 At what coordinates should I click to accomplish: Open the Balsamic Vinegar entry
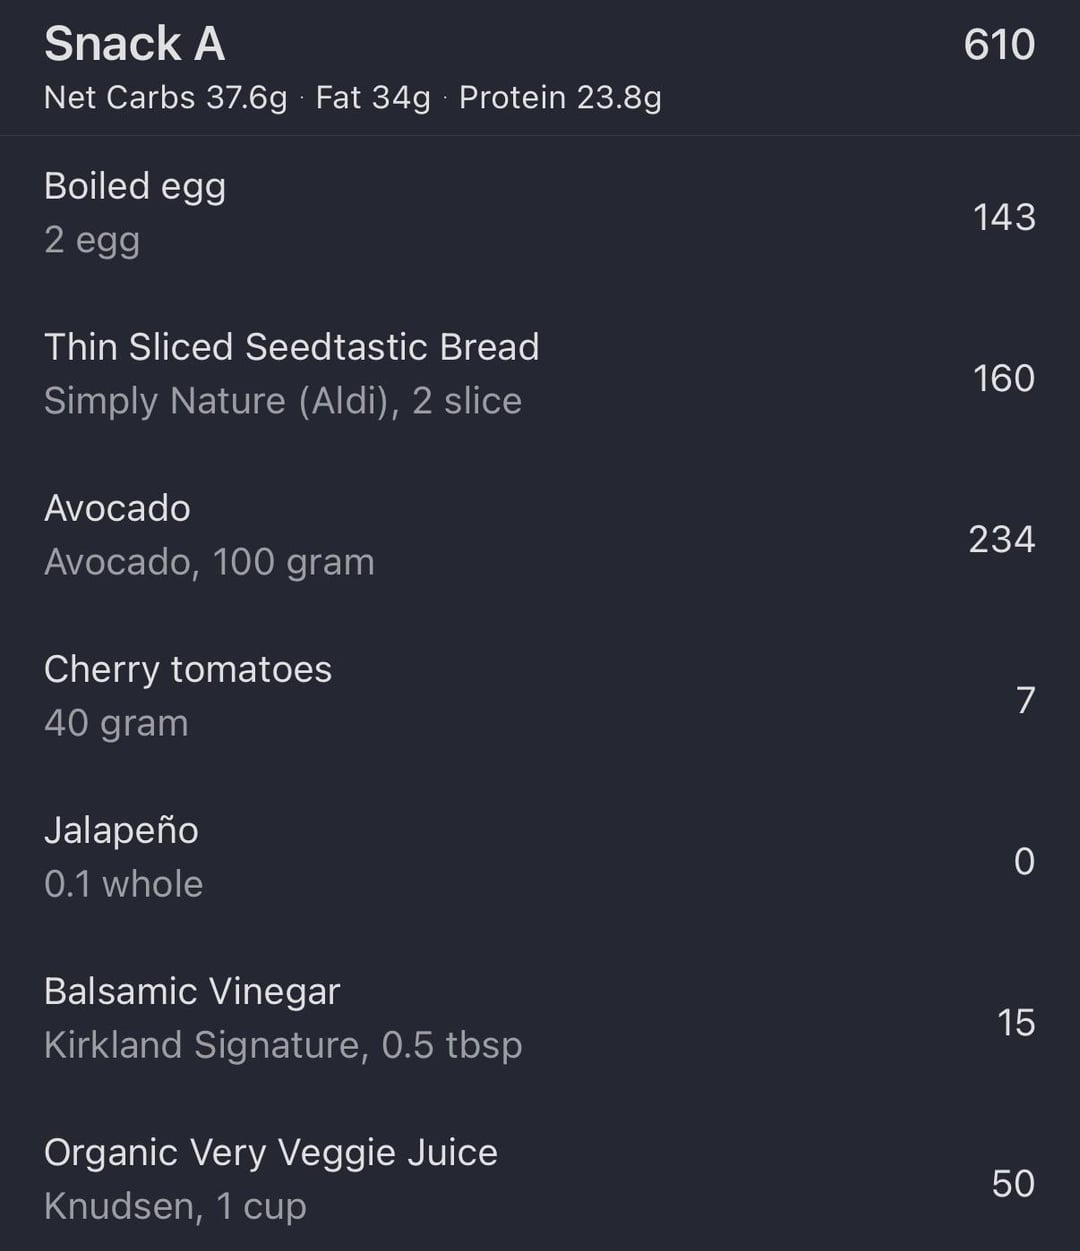point(192,991)
